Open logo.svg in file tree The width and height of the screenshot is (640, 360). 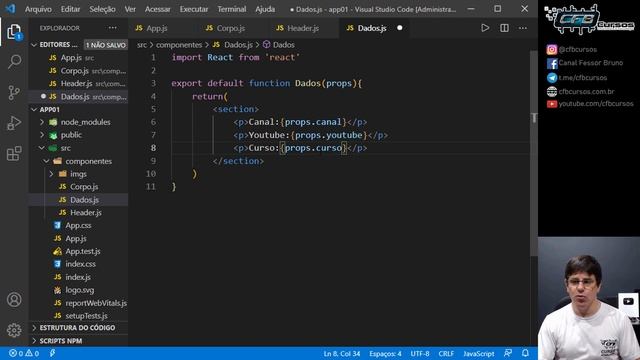[80, 290]
